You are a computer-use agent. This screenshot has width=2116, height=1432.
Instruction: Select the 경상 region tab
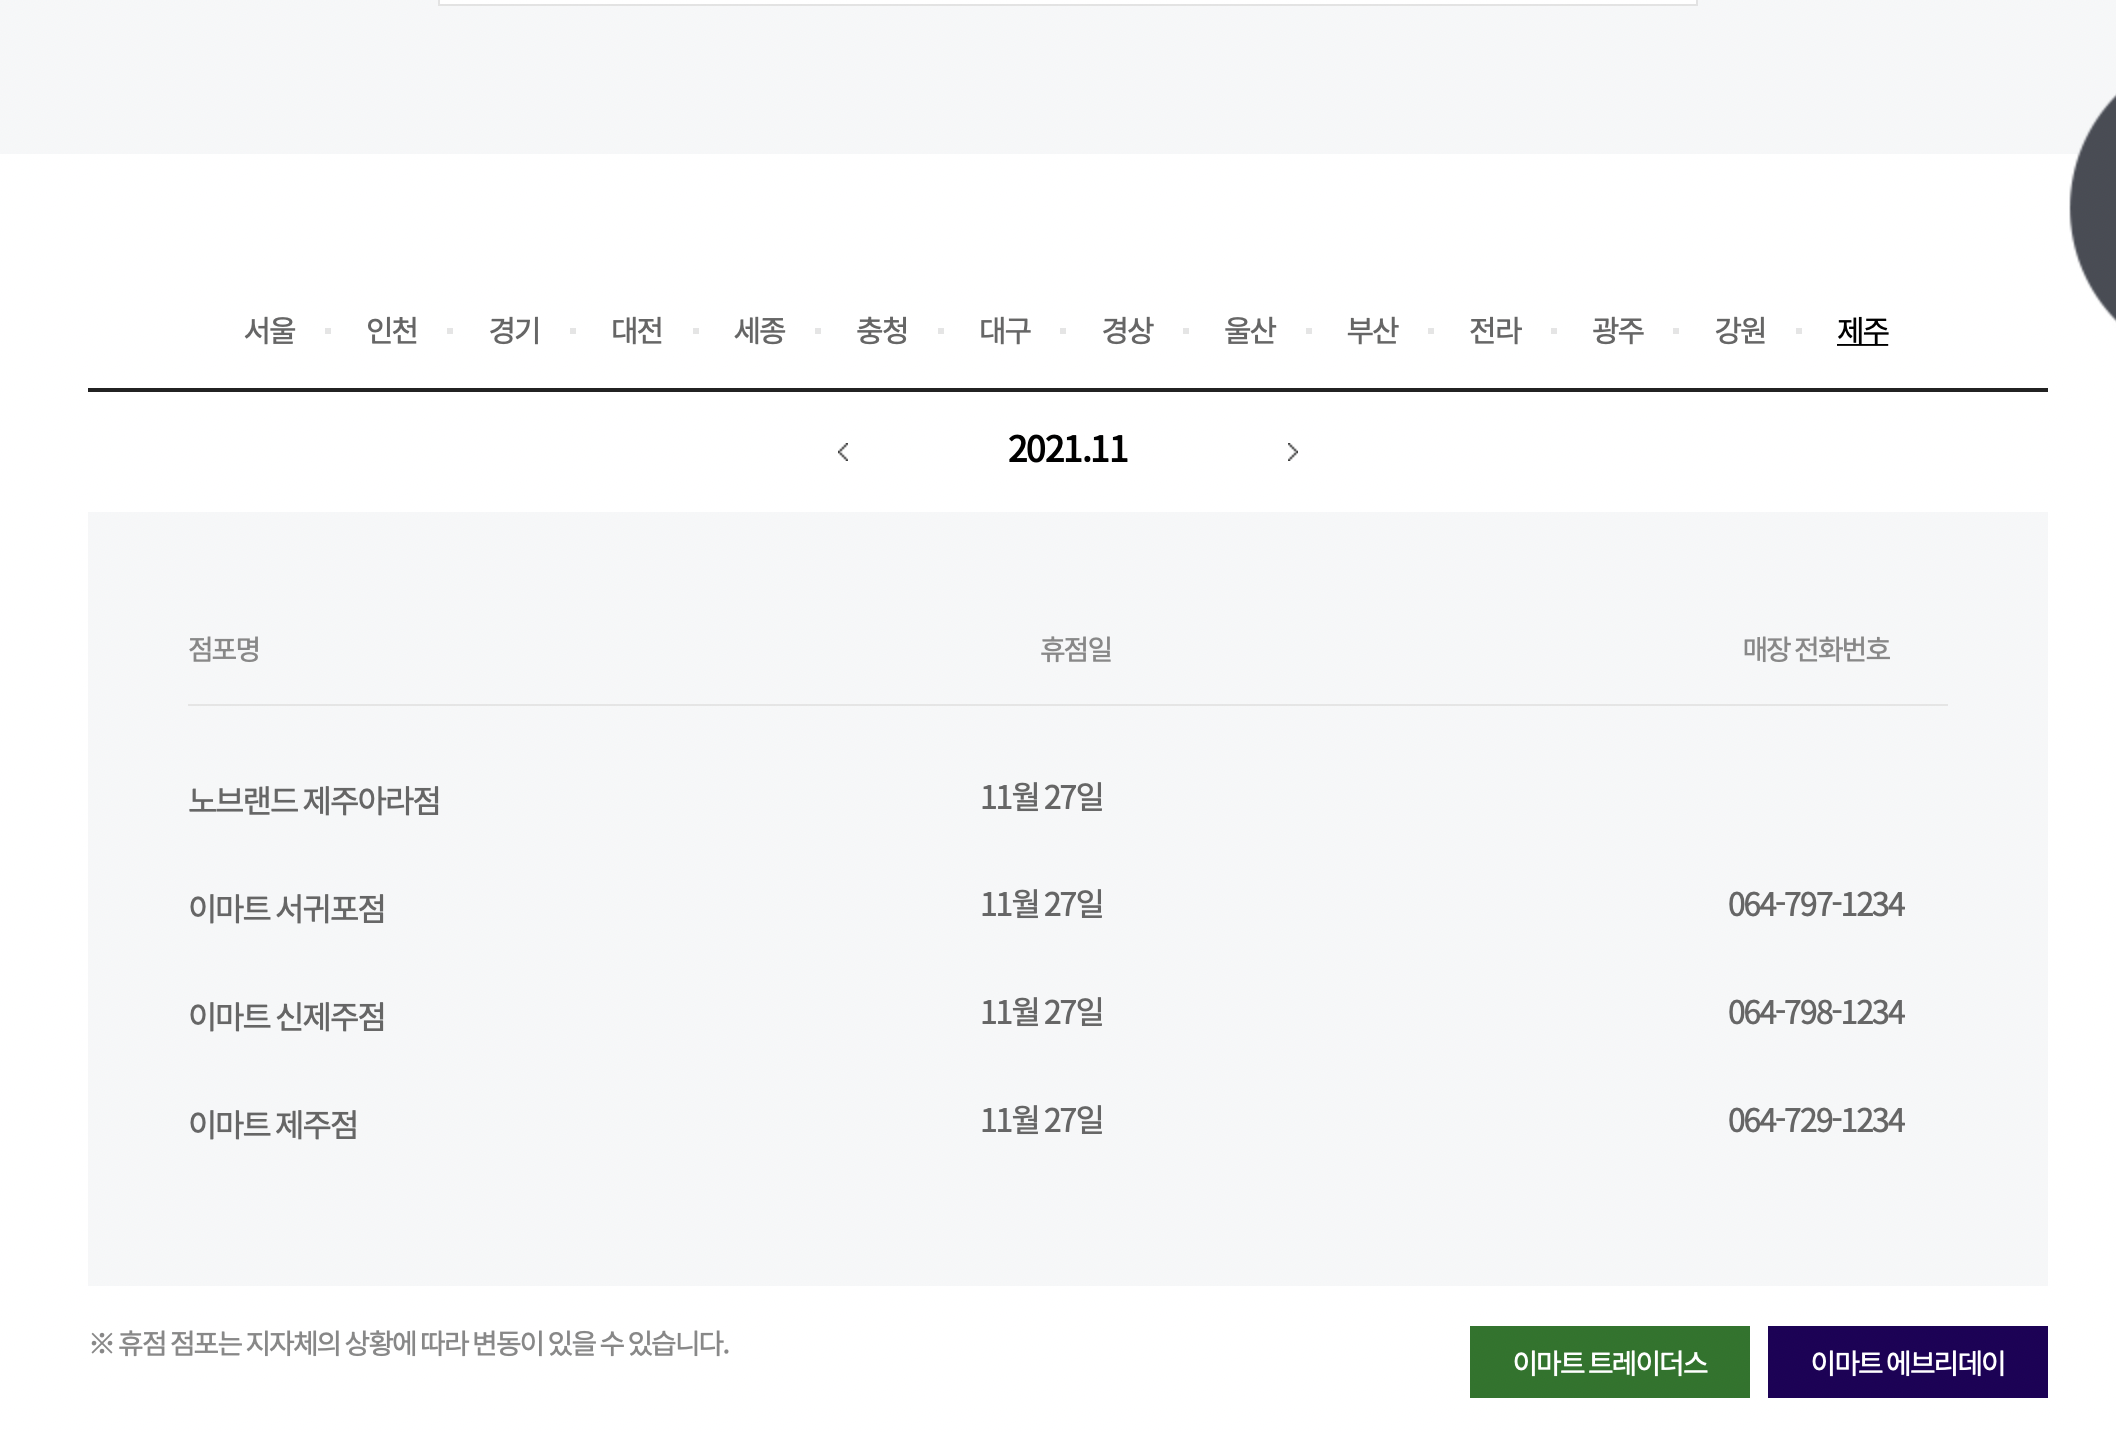[x=1127, y=330]
